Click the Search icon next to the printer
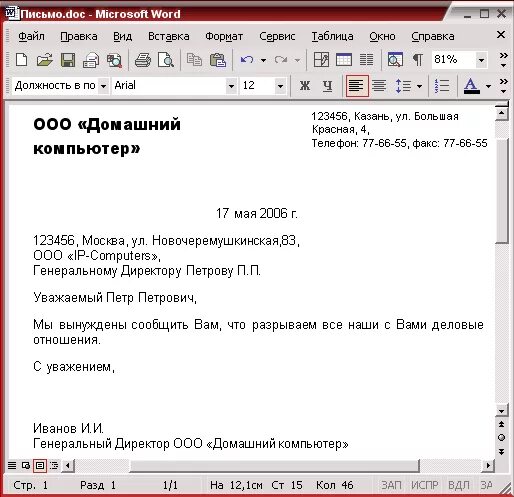Screen dimensions: 514x497 pos(114,60)
